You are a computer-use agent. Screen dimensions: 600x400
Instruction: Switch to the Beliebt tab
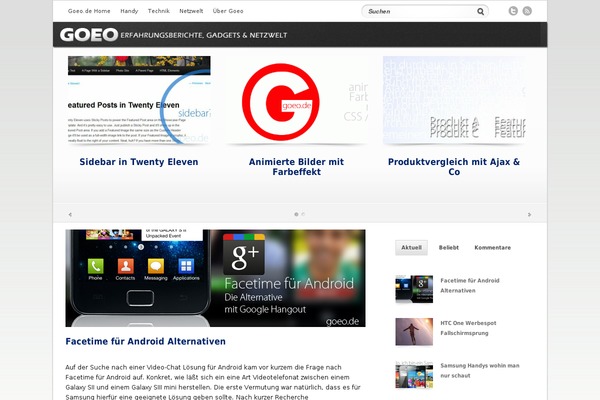(x=449, y=248)
